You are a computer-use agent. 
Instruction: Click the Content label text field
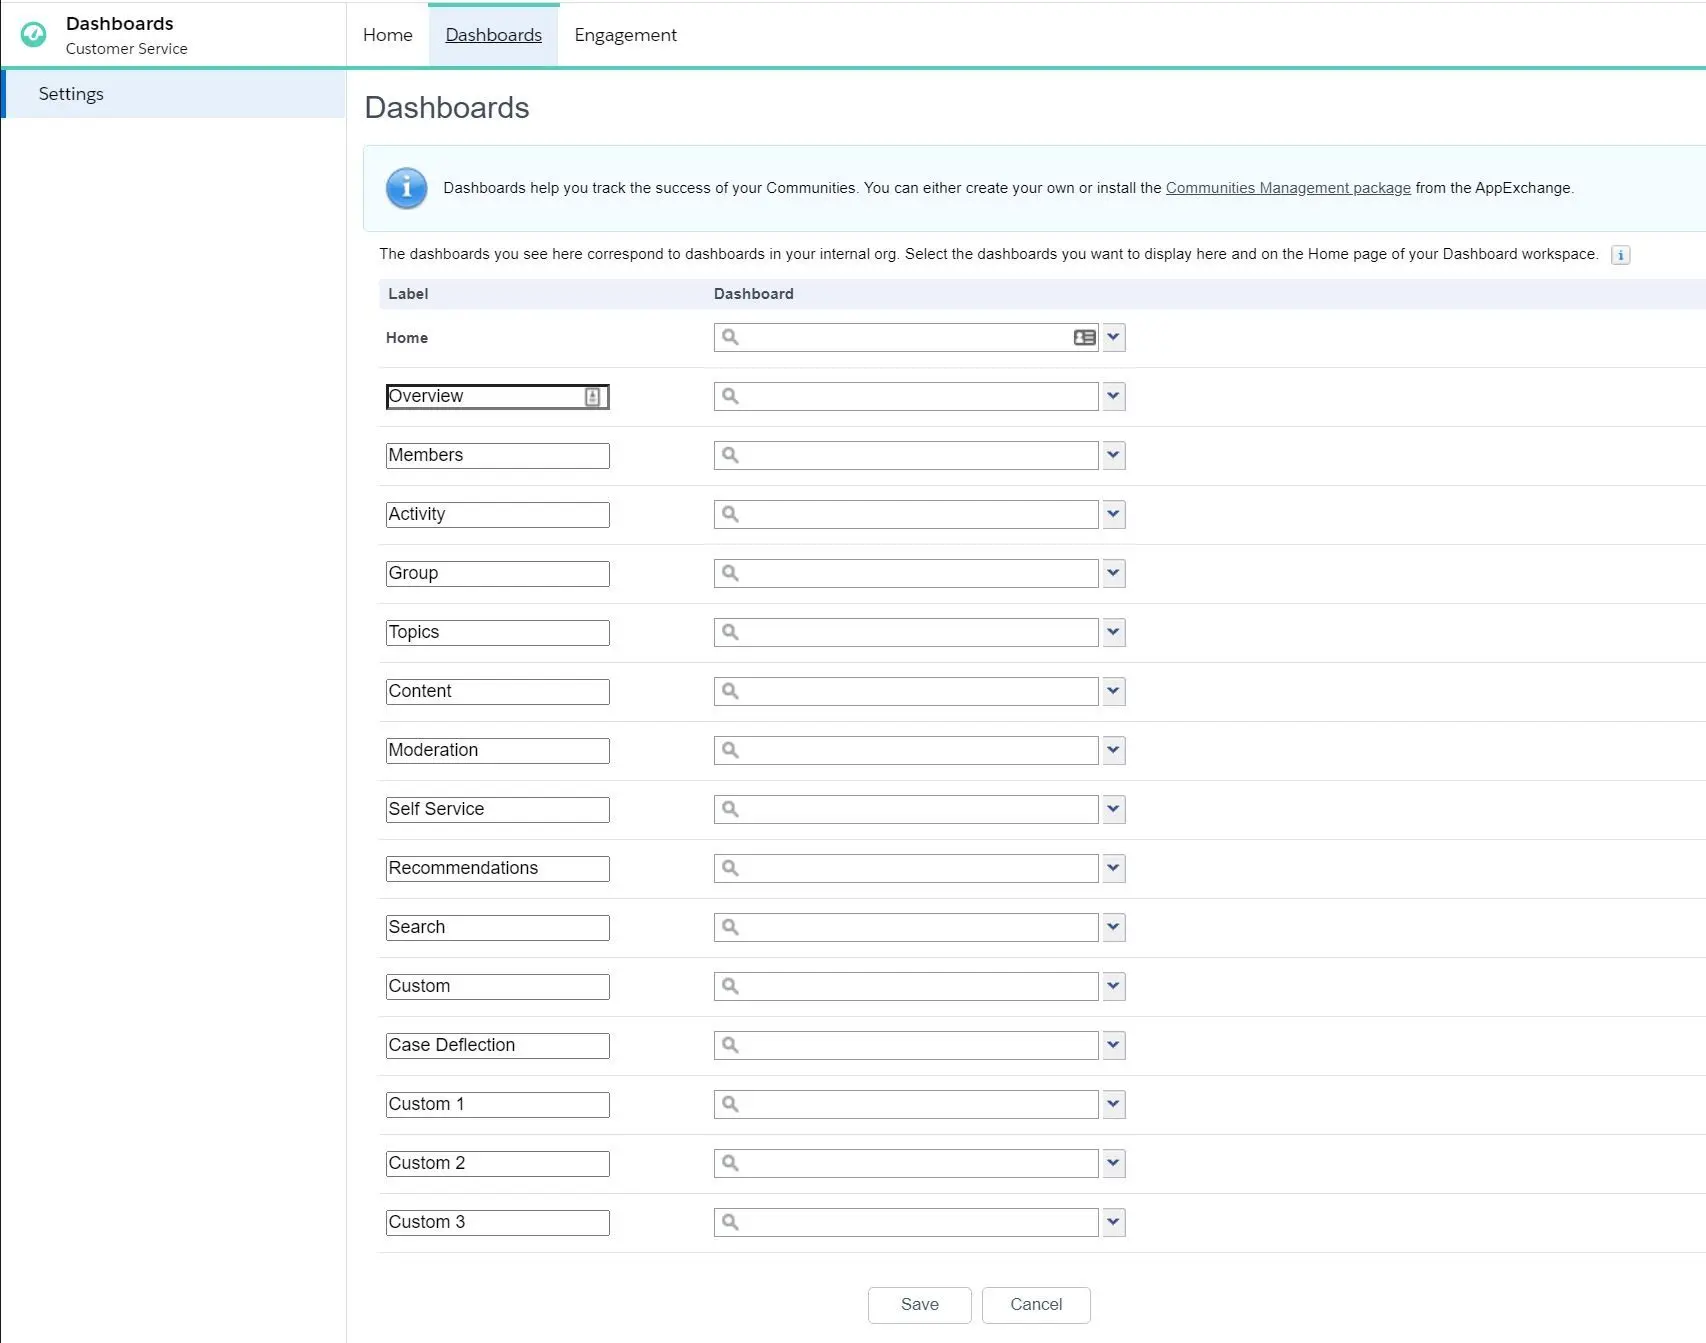point(497,692)
